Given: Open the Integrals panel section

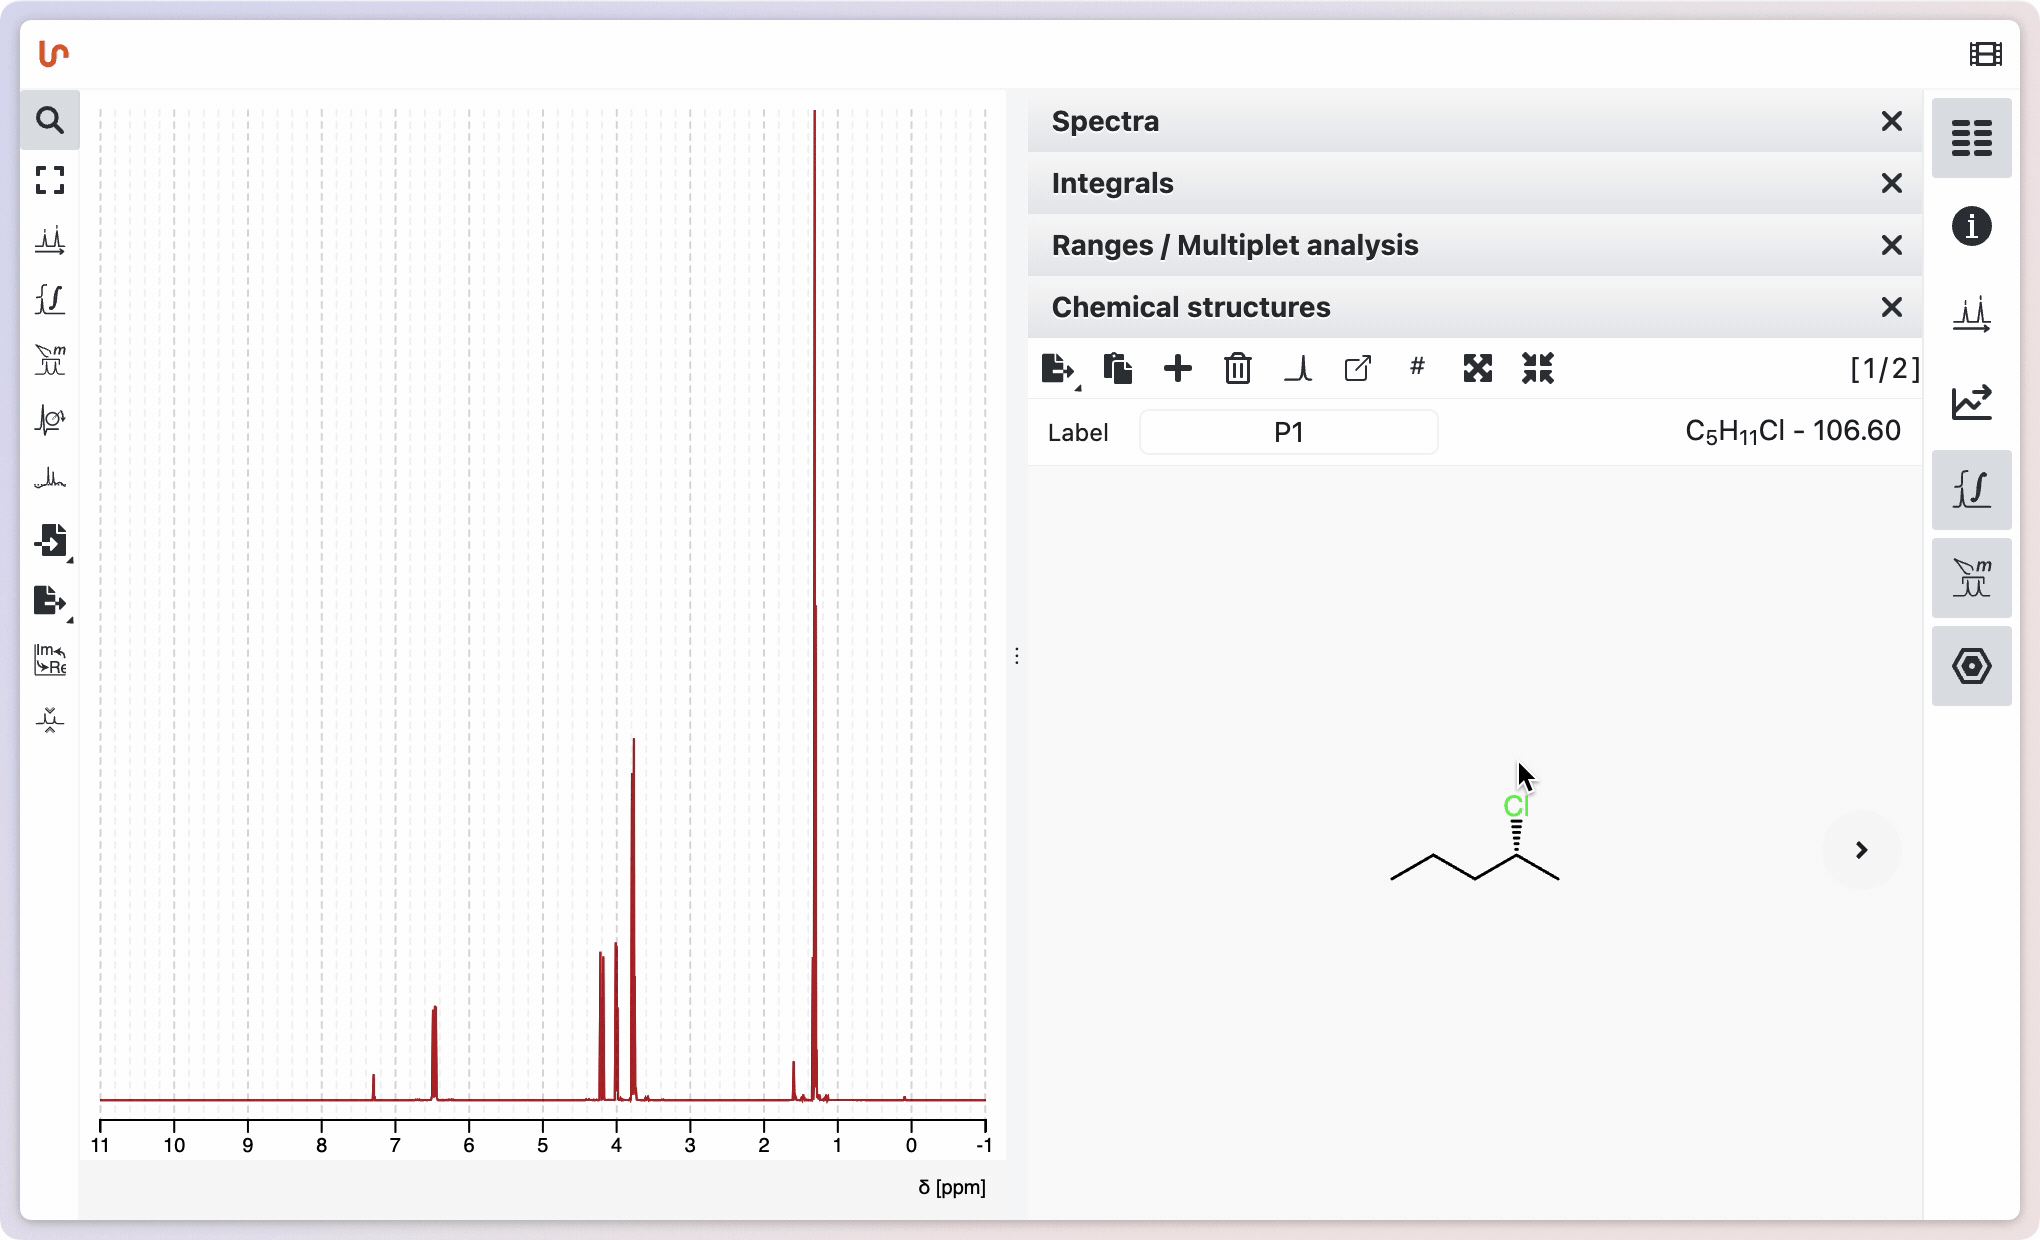Looking at the screenshot, I should click(x=1112, y=183).
